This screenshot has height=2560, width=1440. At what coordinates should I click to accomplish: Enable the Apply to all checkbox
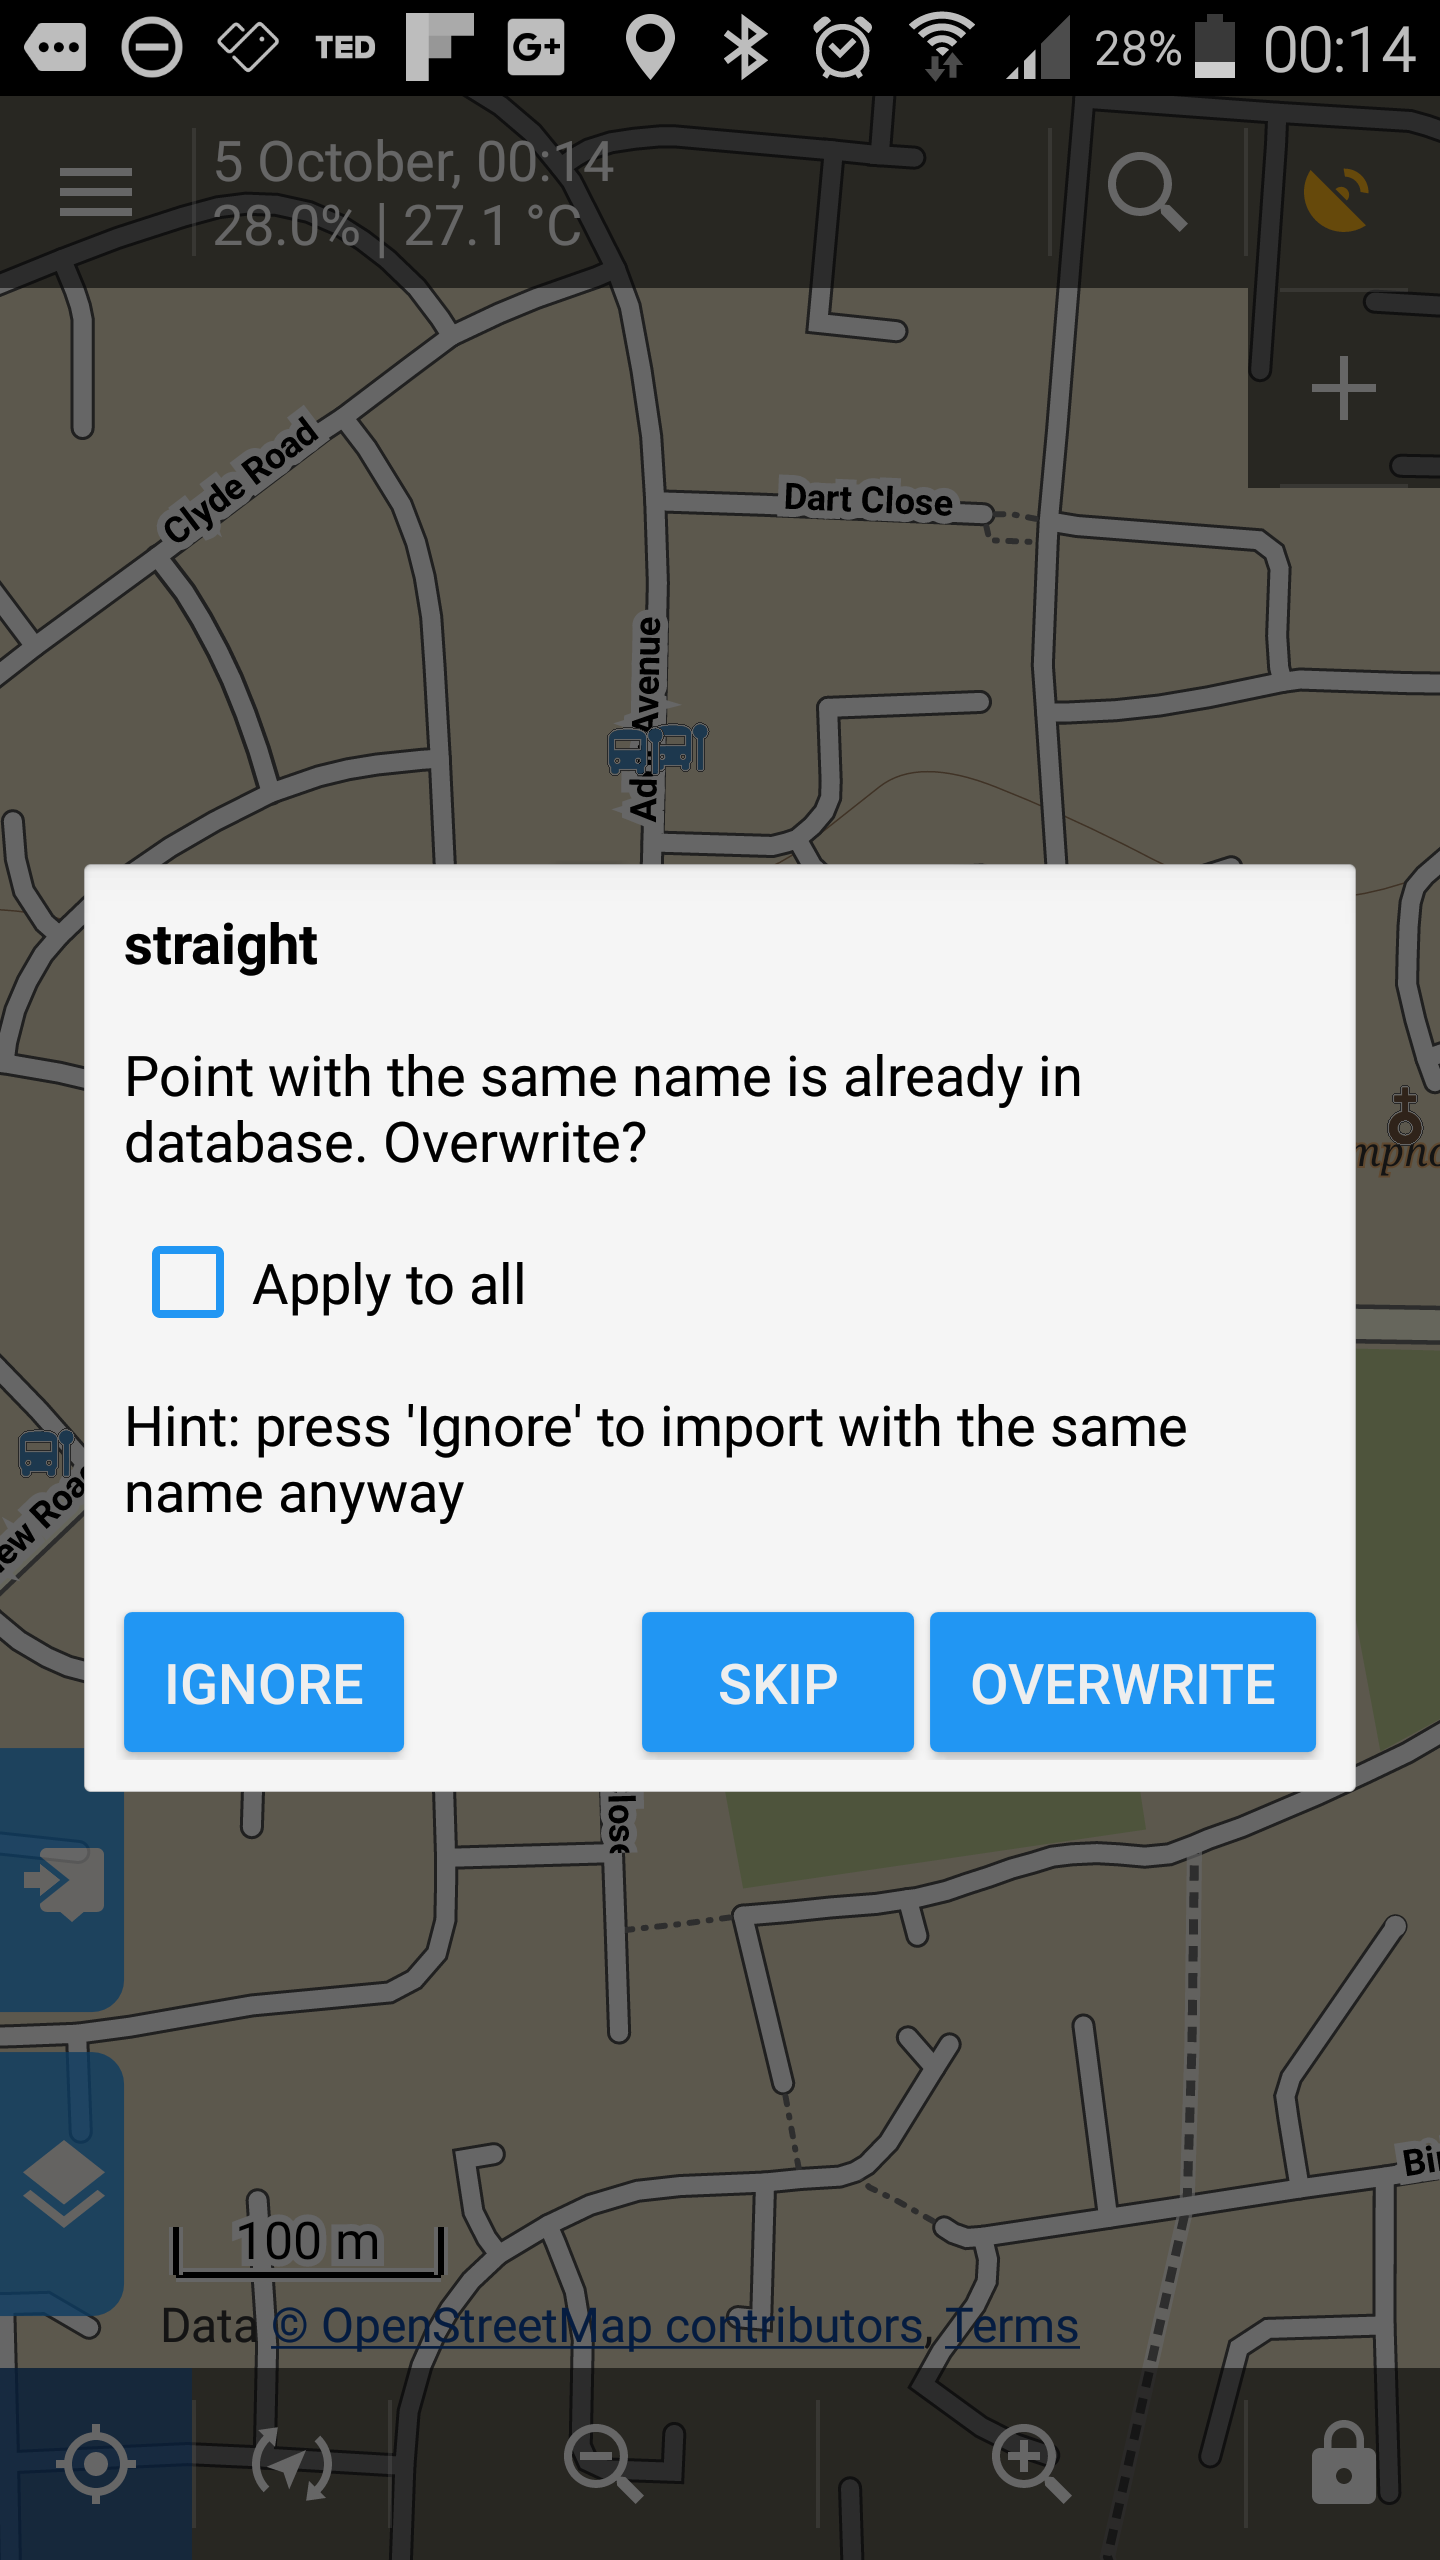tap(188, 1282)
